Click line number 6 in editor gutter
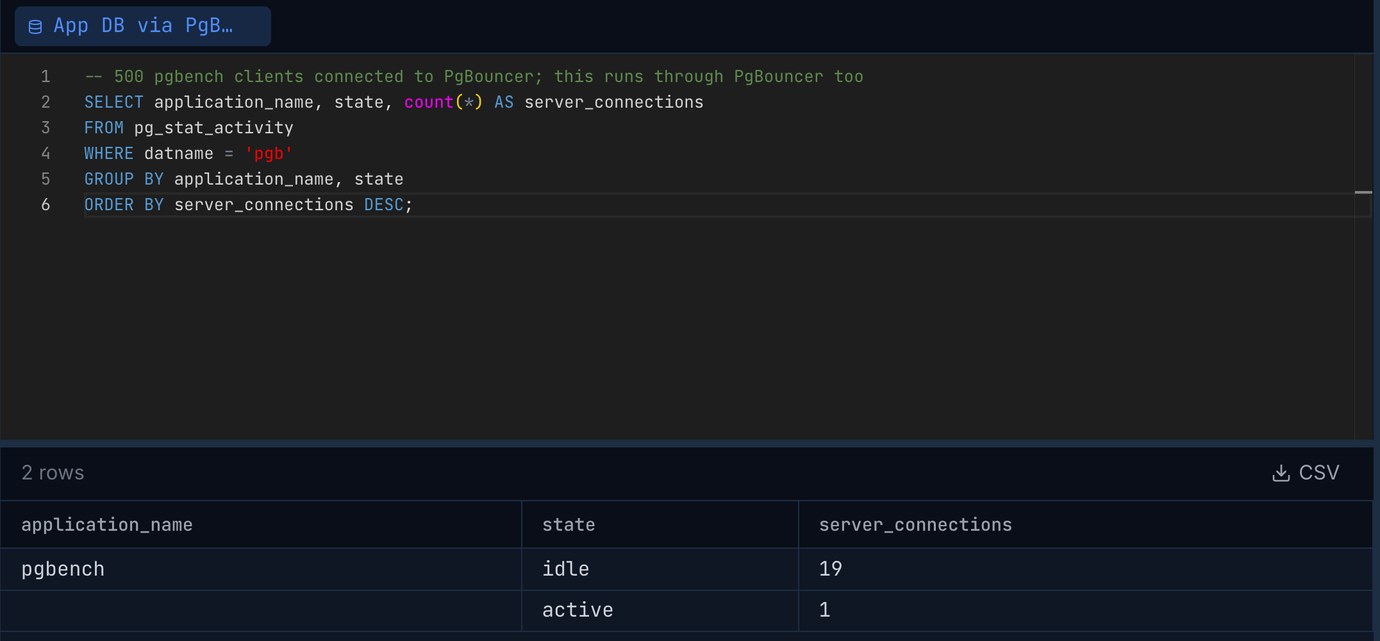1380x641 pixels. 45,204
